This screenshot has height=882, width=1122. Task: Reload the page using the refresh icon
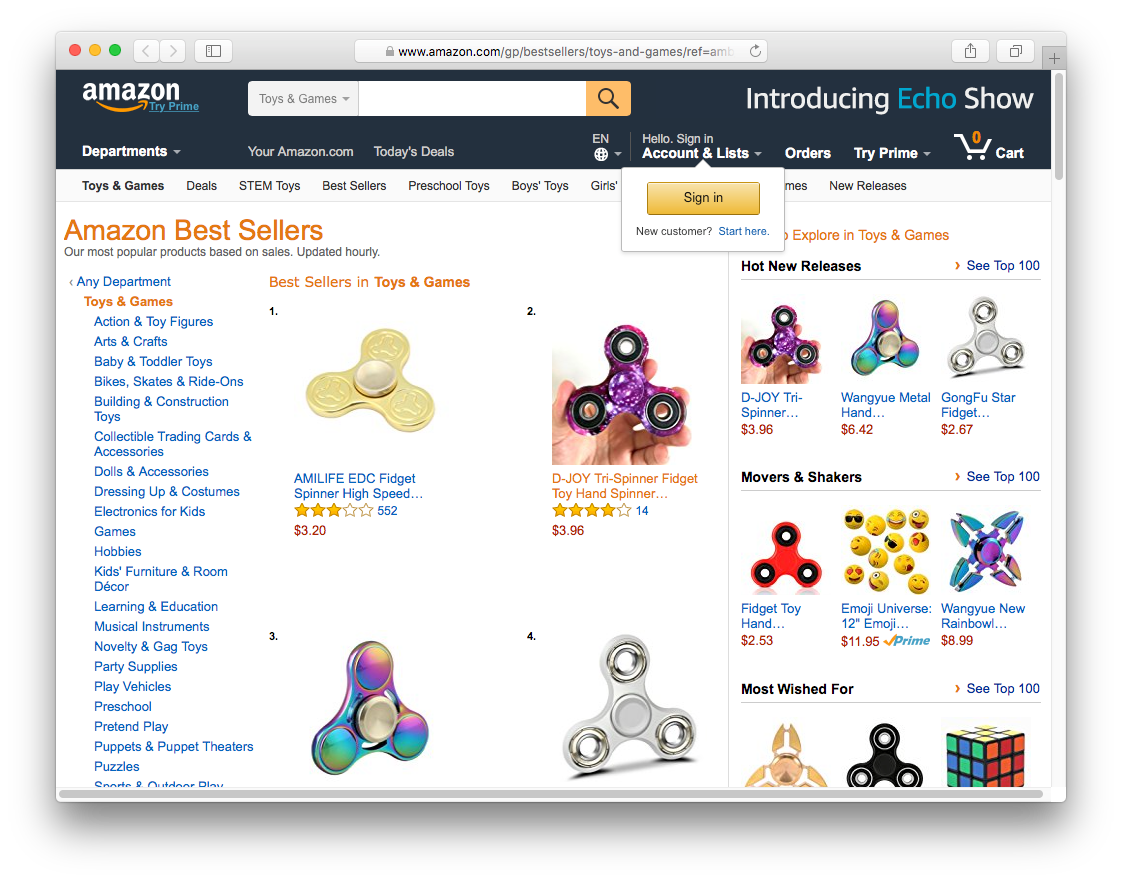pos(754,51)
